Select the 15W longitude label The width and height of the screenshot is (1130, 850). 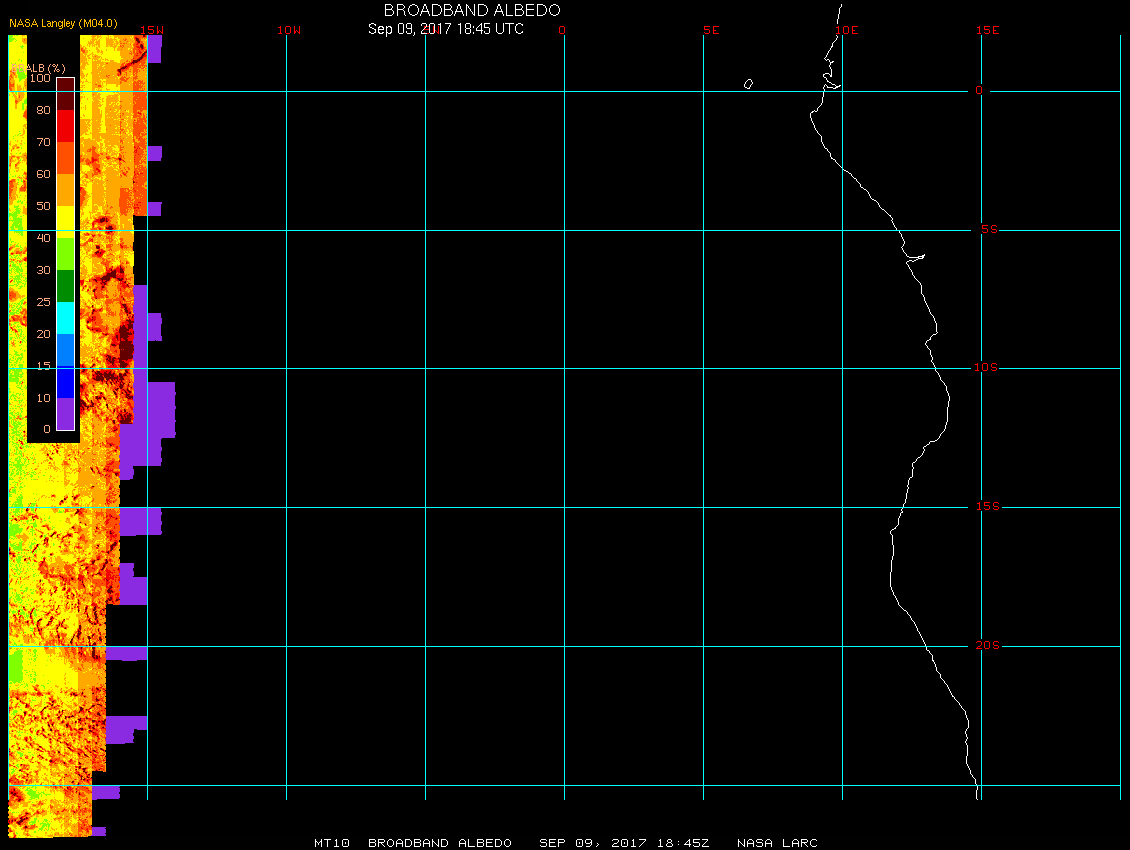click(152, 30)
